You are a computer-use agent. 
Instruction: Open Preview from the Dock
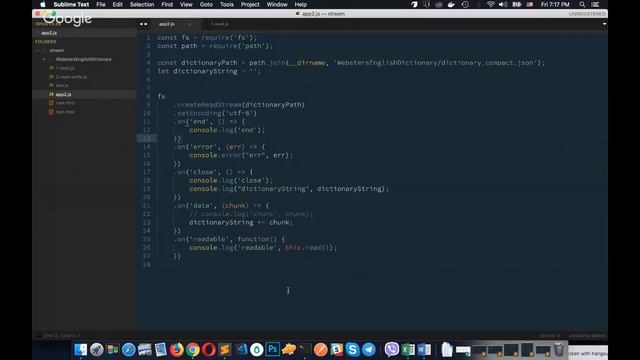160,350
